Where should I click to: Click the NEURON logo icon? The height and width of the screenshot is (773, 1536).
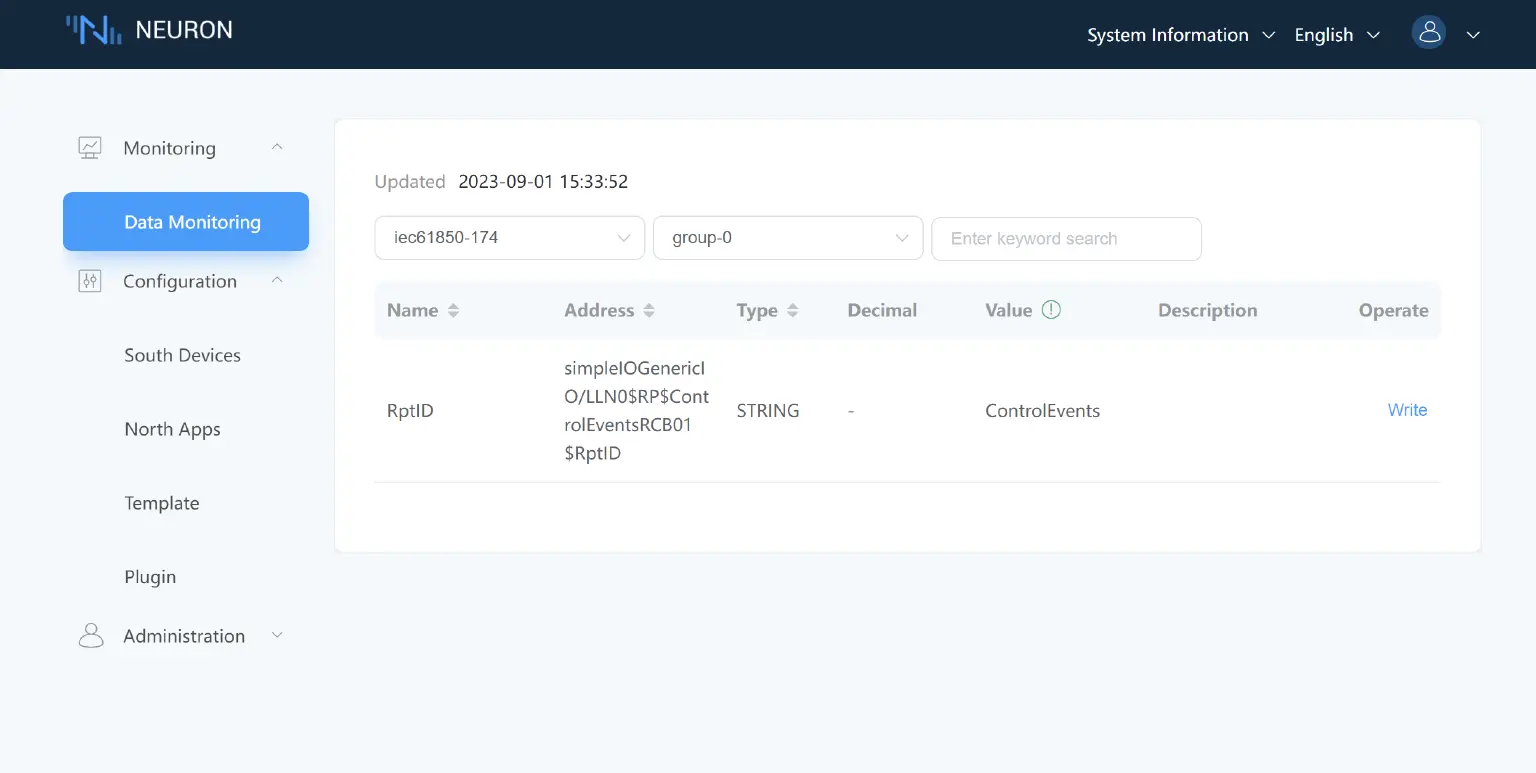(x=94, y=29)
